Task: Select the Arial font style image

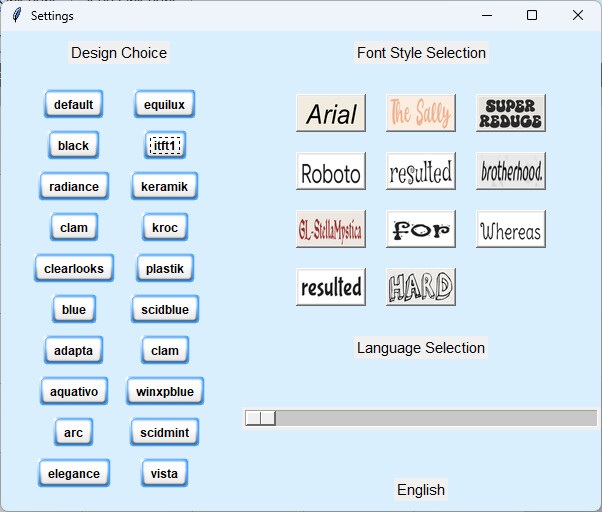Action: 331,113
